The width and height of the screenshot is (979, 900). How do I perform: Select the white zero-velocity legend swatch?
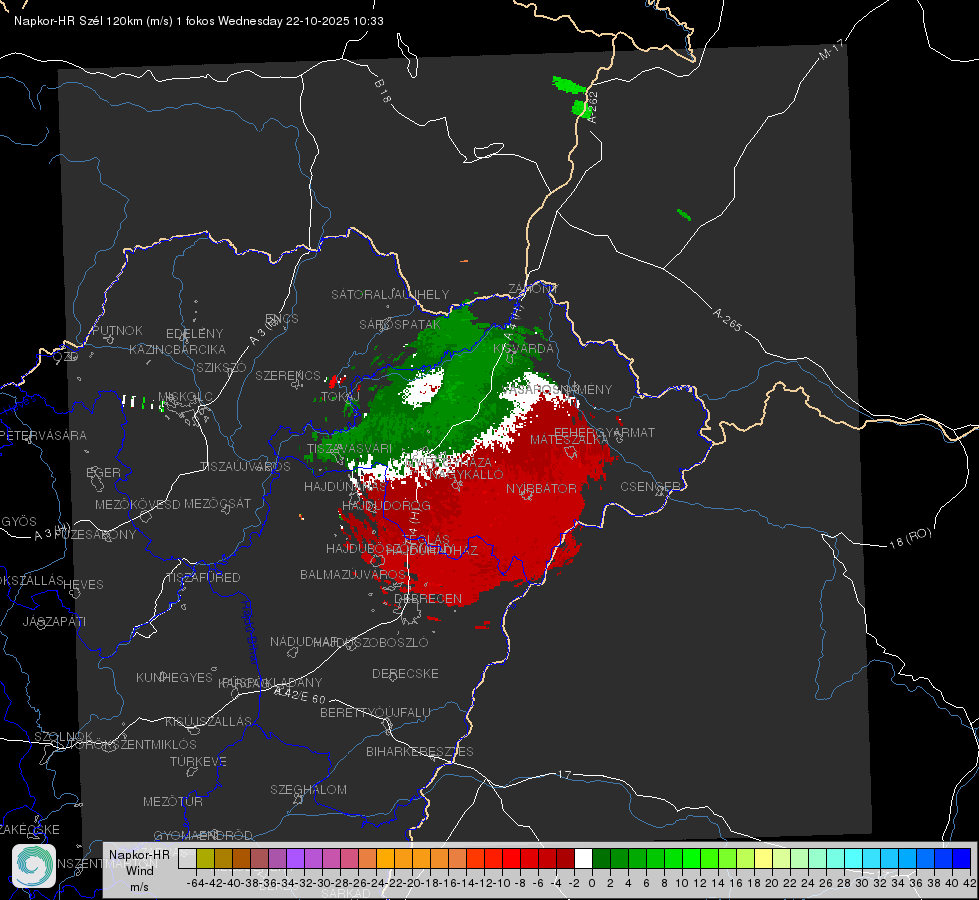pyautogui.click(x=583, y=858)
